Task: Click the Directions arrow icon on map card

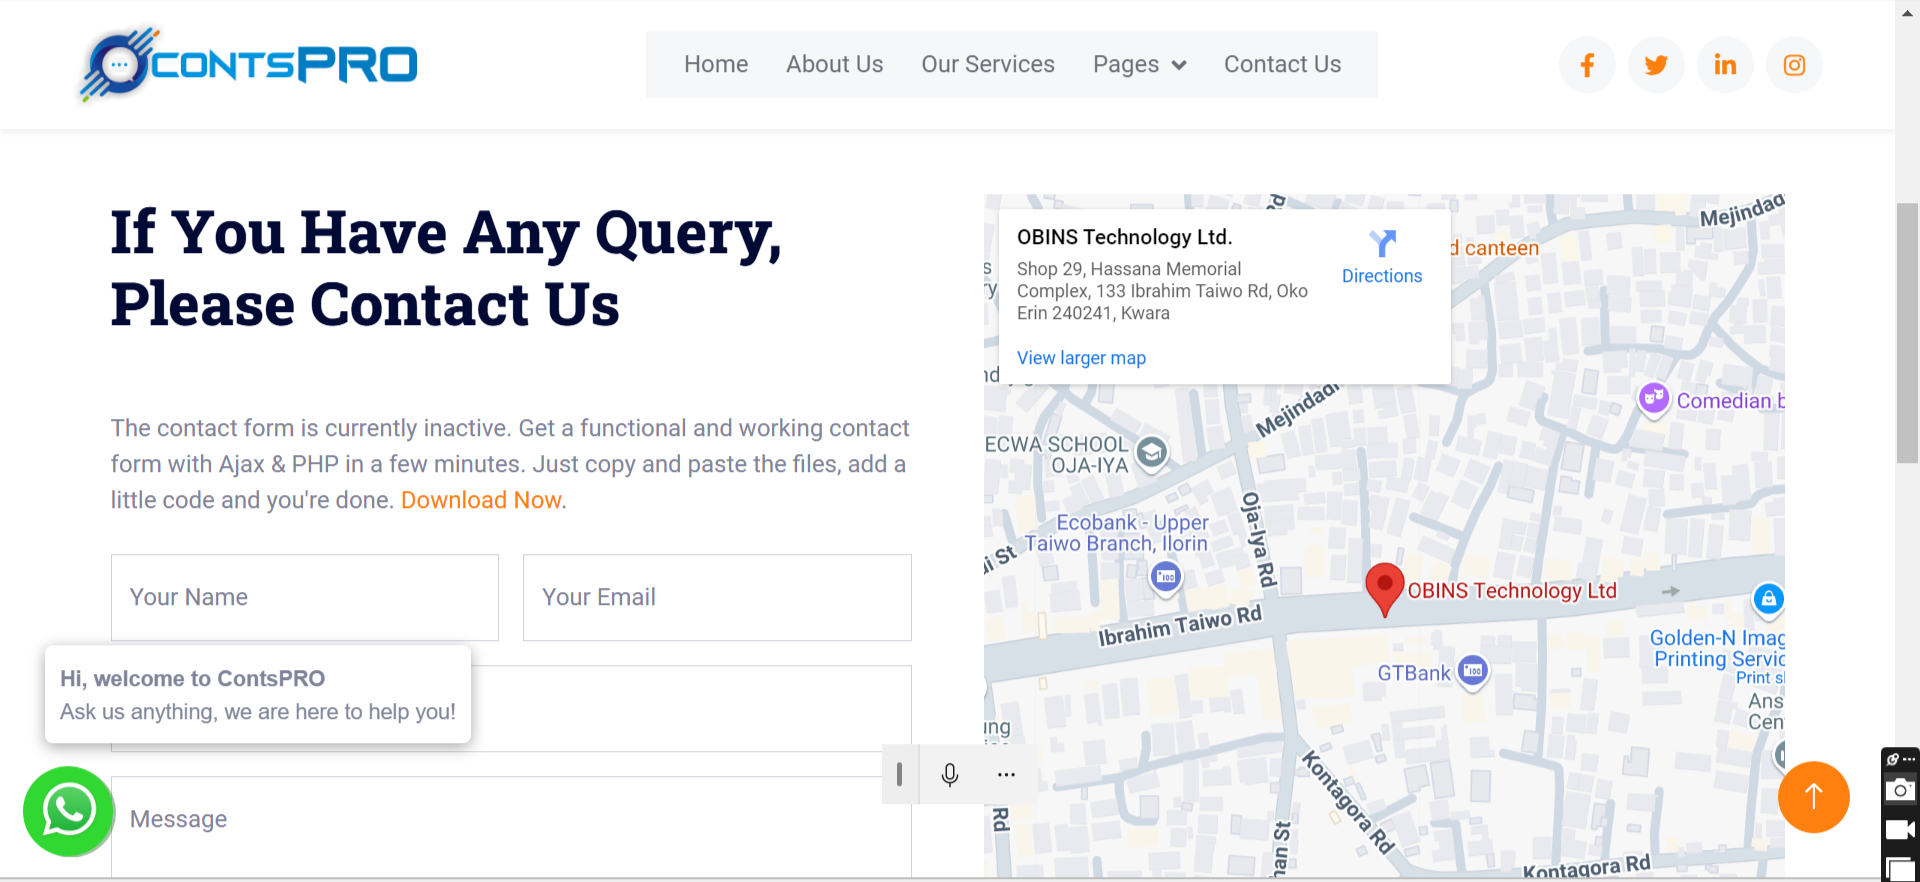Action: 1382,243
